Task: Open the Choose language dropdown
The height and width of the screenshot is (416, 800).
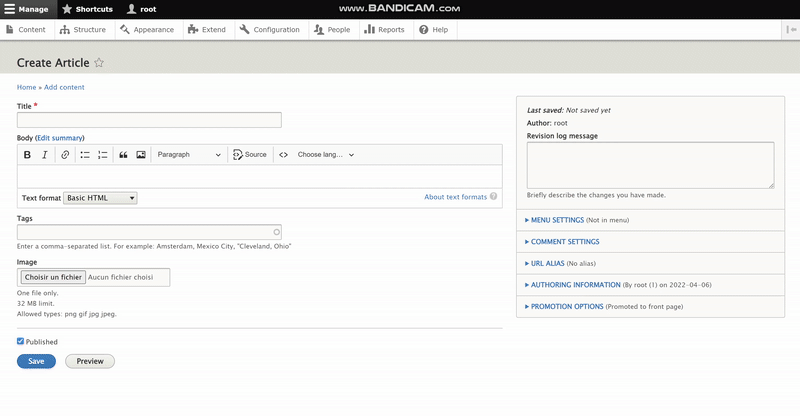Action: 326,155
